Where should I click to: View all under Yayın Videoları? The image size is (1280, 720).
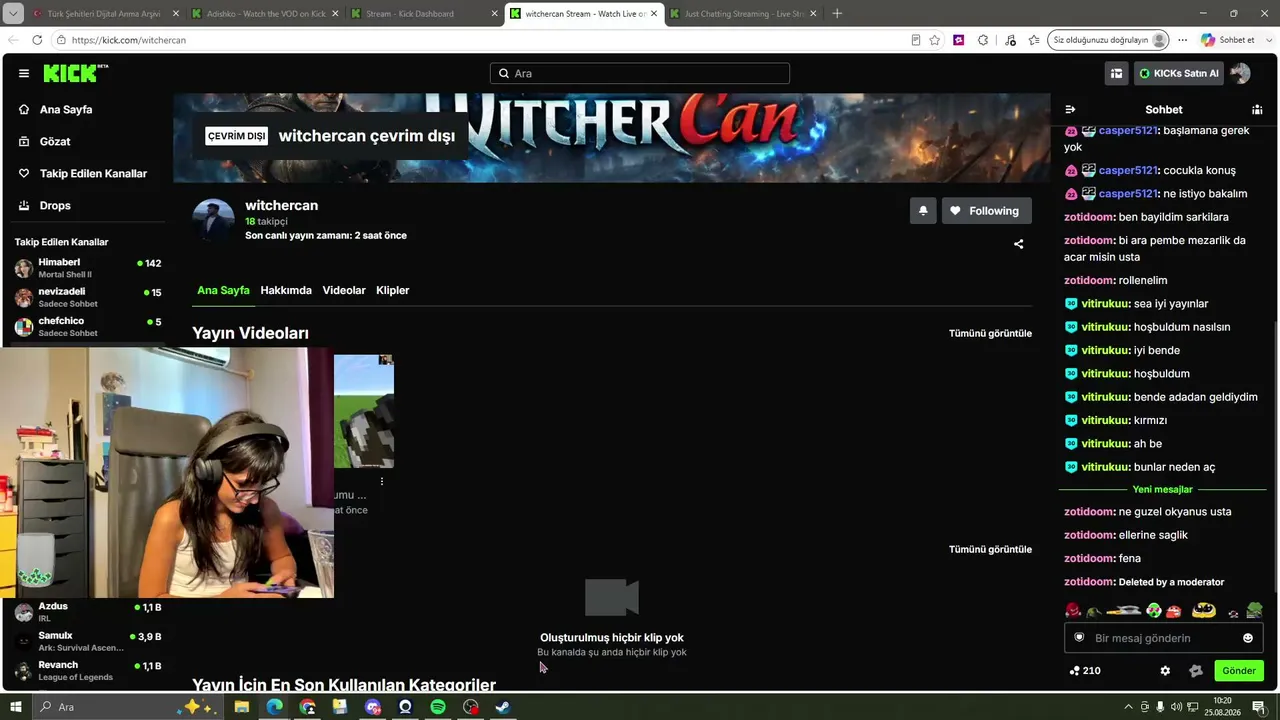[990, 333]
